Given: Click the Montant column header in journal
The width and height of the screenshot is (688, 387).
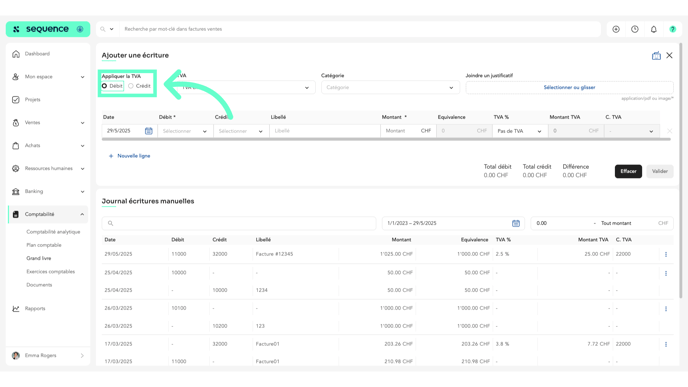Looking at the screenshot, I should click(x=401, y=240).
